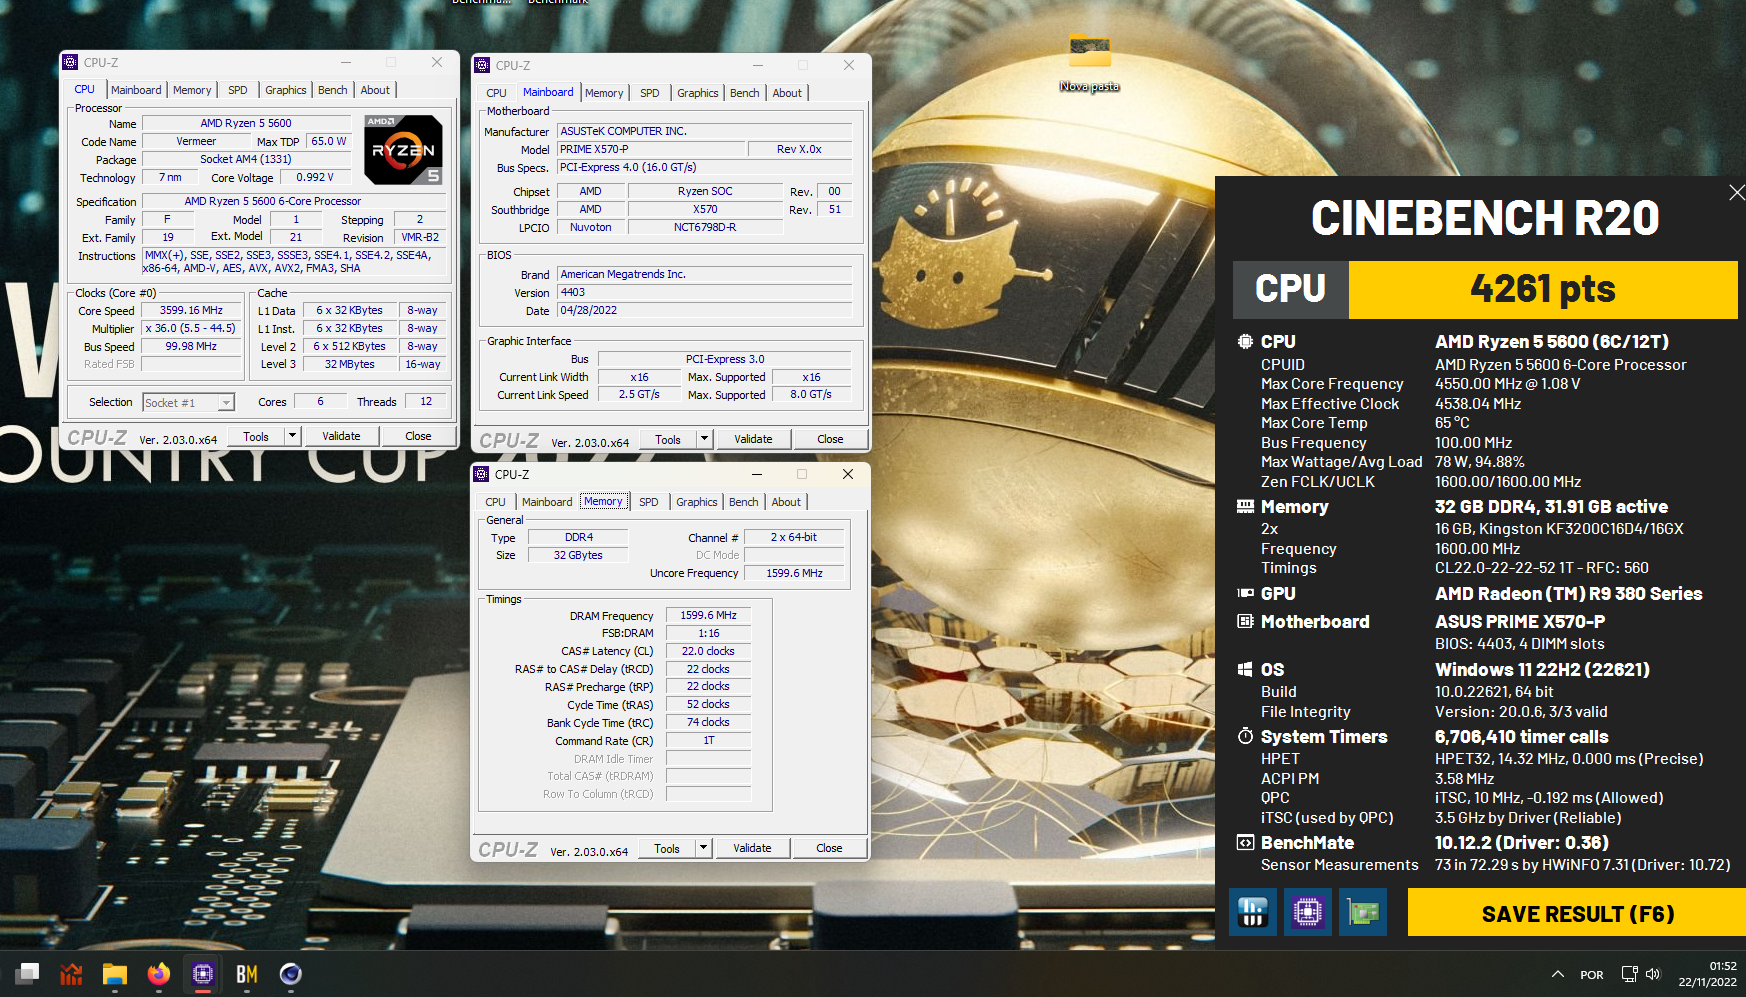Screen dimensions: 1746x997
Task: Select the BIOS Version value 4403
Action: 705,292
